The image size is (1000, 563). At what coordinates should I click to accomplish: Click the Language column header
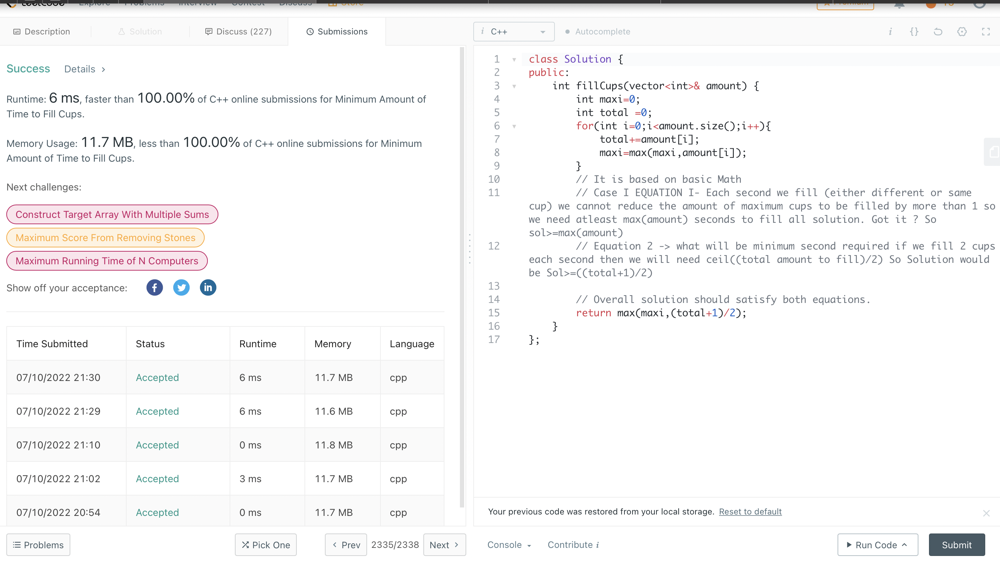412,344
